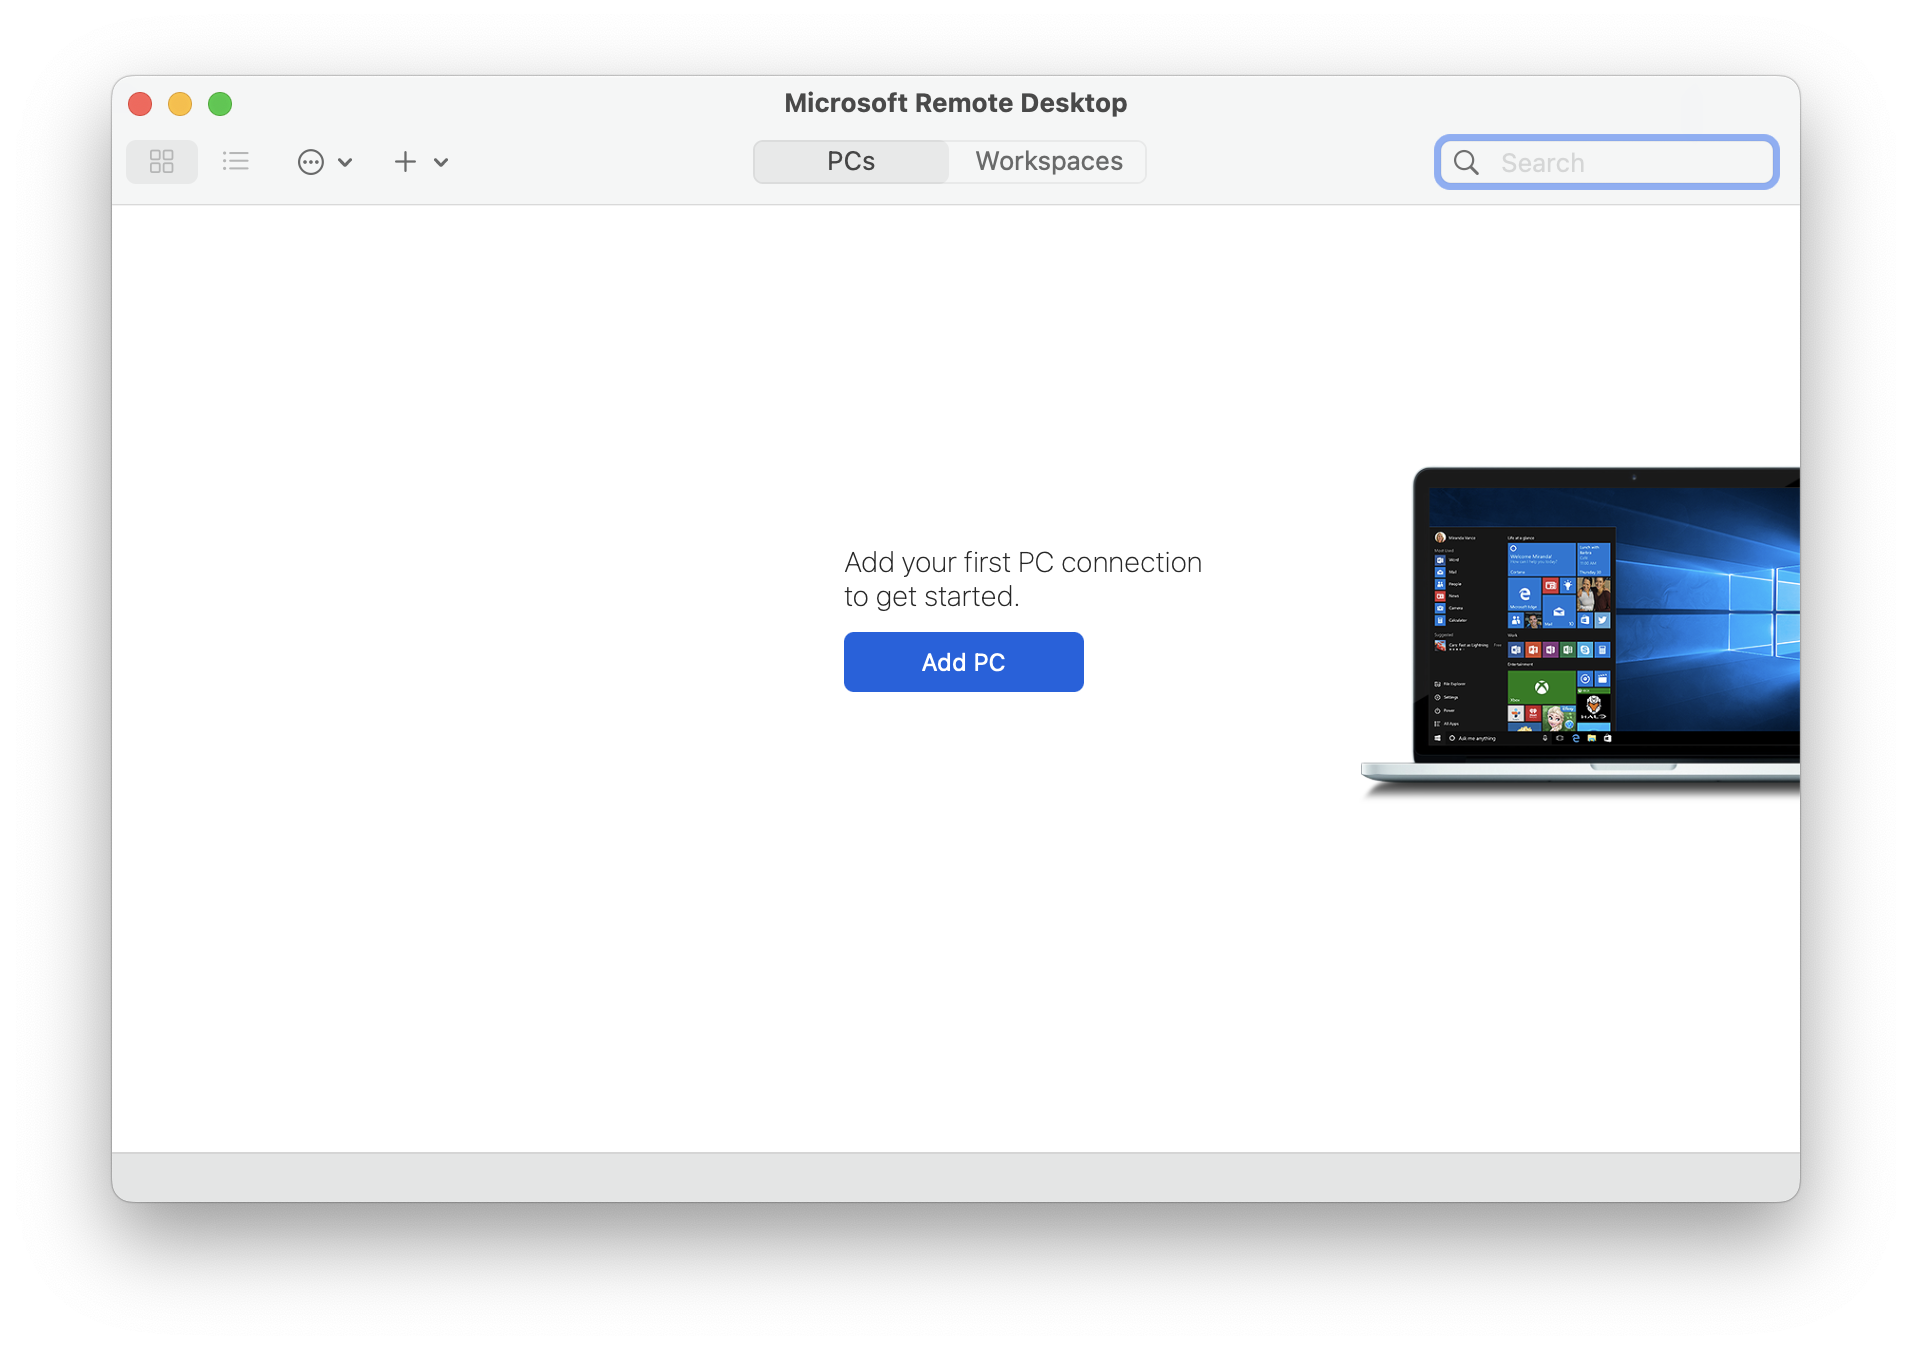The height and width of the screenshot is (1350, 1912).
Task: Switch to the Workspaces tab
Action: 1049,161
